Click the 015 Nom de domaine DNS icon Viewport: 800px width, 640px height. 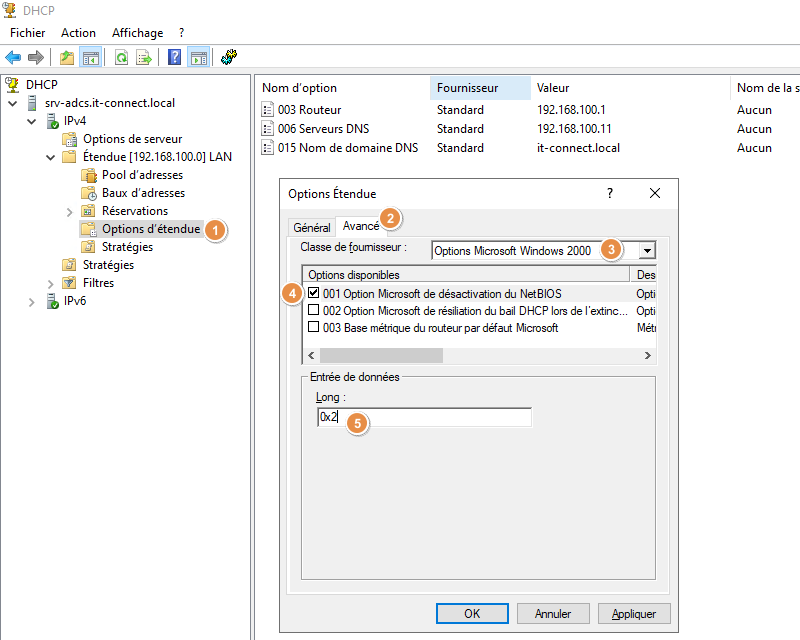click(267, 147)
